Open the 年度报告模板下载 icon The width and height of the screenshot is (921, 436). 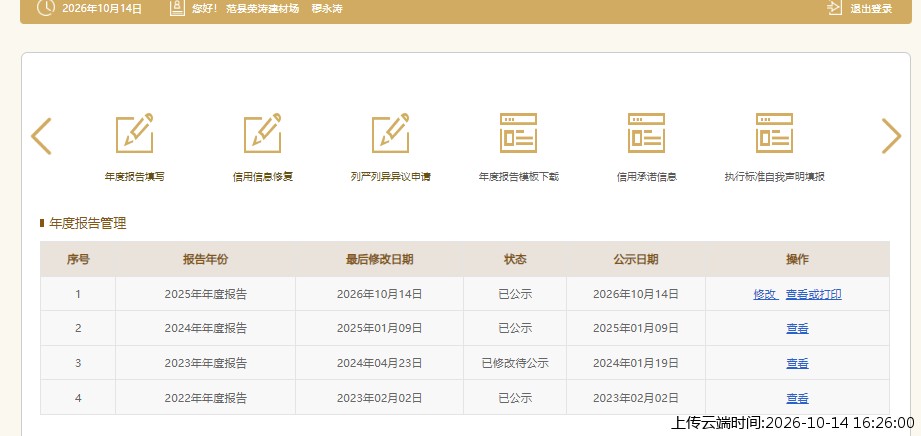coord(519,133)
